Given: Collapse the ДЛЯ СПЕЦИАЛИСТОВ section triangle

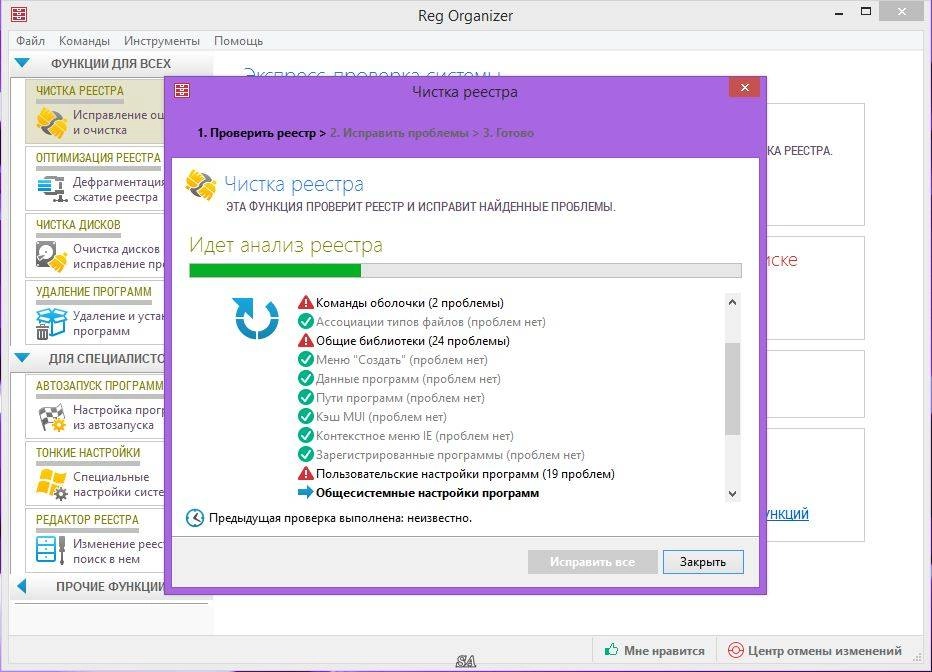Looking at the screenshot, I should coord(22,358).
